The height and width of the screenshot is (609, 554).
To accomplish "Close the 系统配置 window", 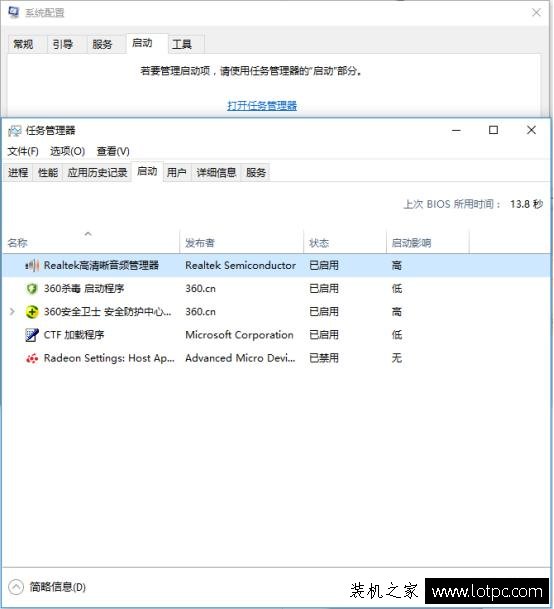I will pyautogui.click(x=537, y=12).
